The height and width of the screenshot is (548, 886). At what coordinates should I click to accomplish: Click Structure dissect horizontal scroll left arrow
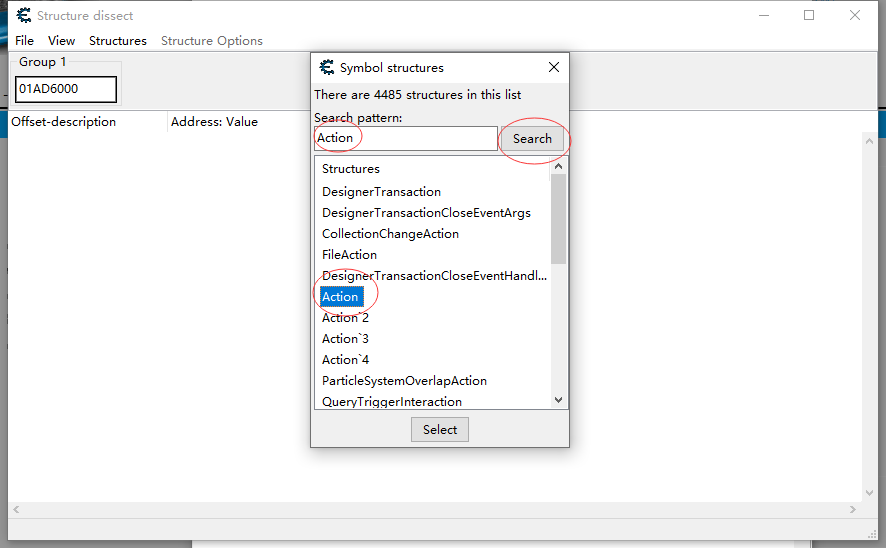16,510
